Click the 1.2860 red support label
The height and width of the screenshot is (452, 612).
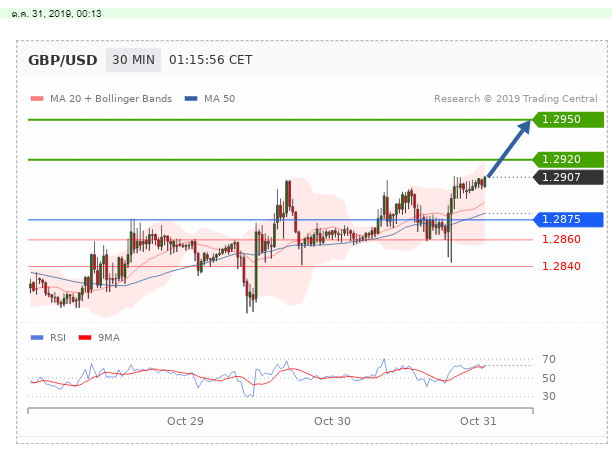(561, 239)
